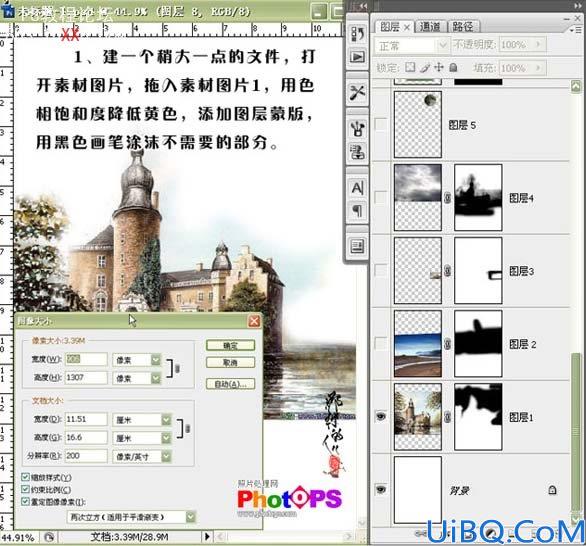Open the Layers panel options menu icon
This screenshot has width=586, height=546.
coord(577,30)
